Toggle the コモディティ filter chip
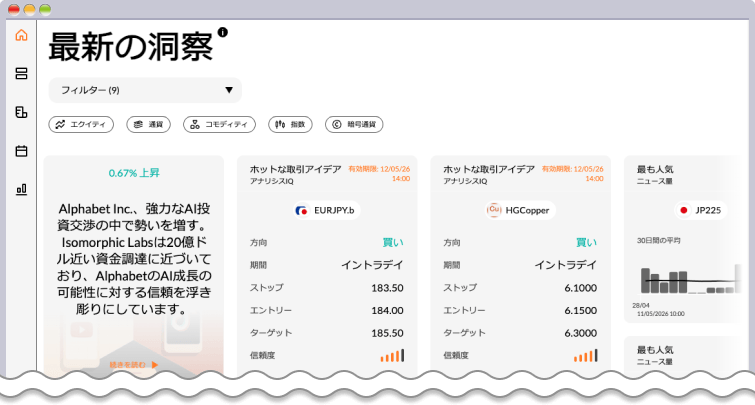755x405 pixels. click(219, 124)
